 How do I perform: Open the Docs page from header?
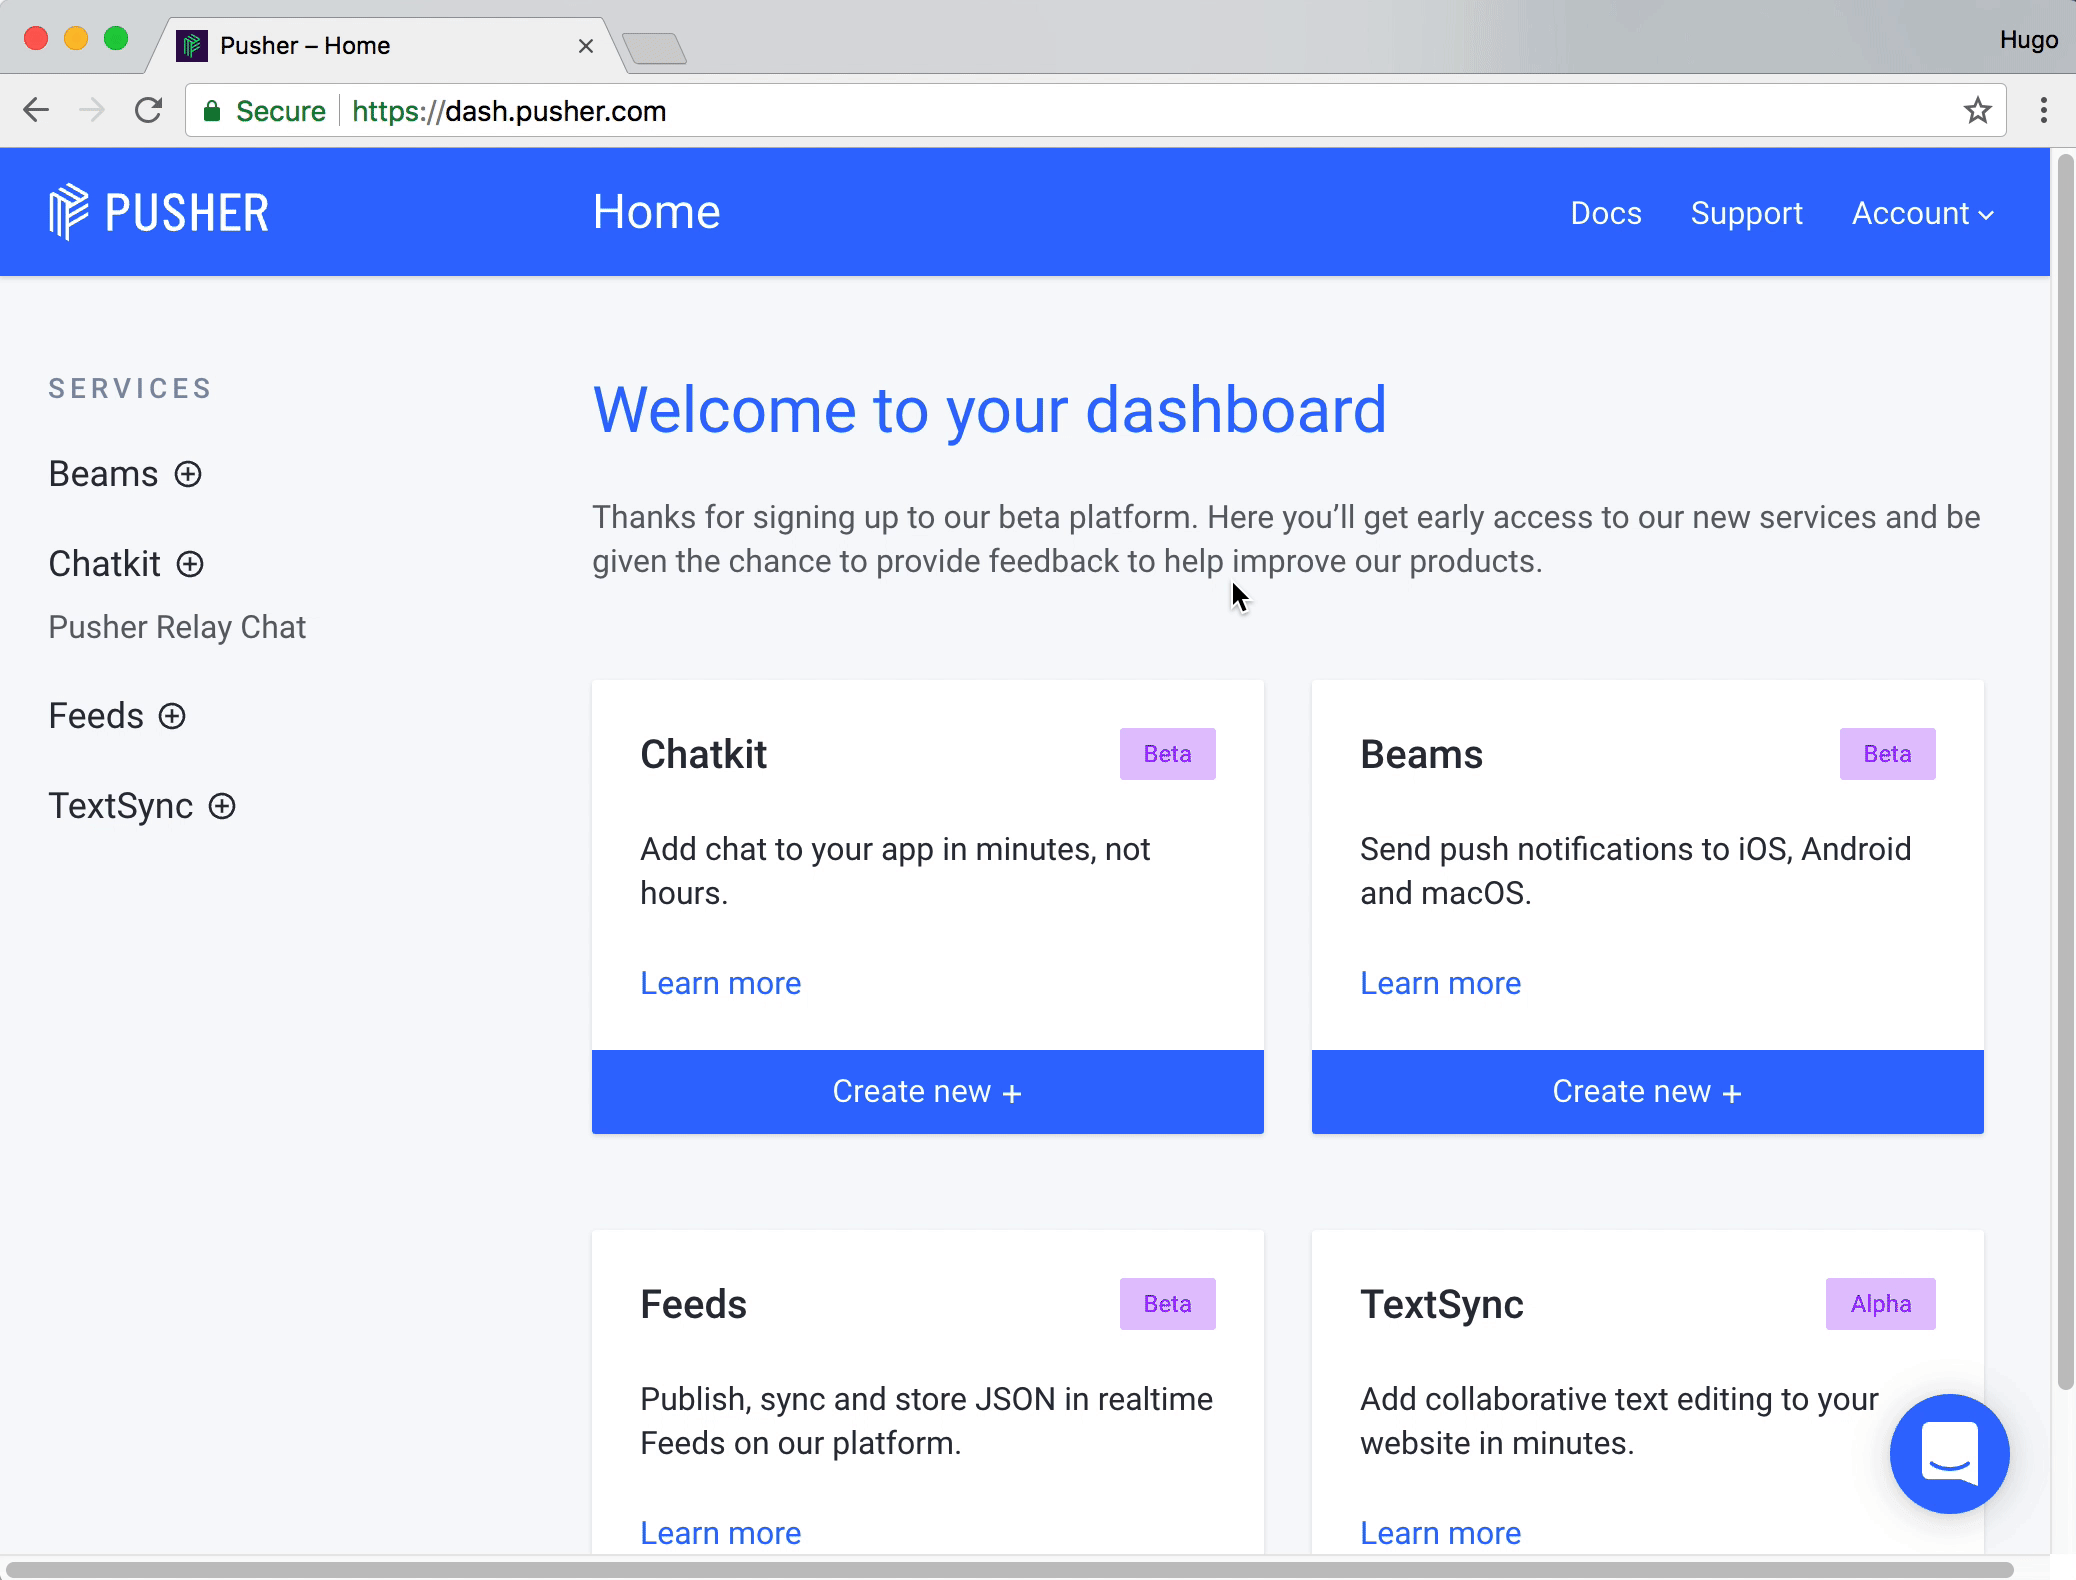click(1605, 213)
